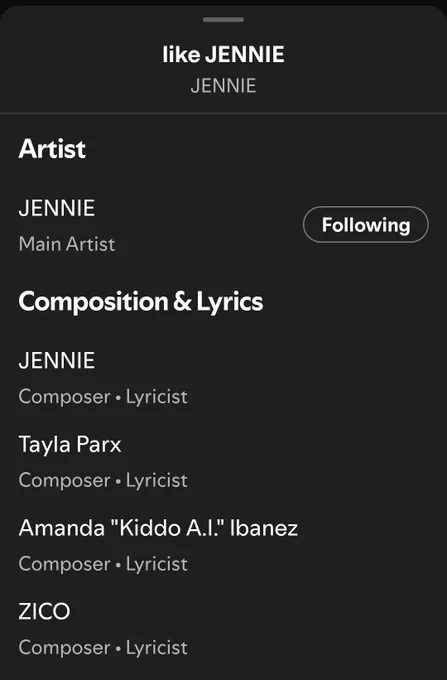Tap the Composer role beneath Tayla Parx
The height and width of the screenshot is (680, 447).
[x=65, y=481]
